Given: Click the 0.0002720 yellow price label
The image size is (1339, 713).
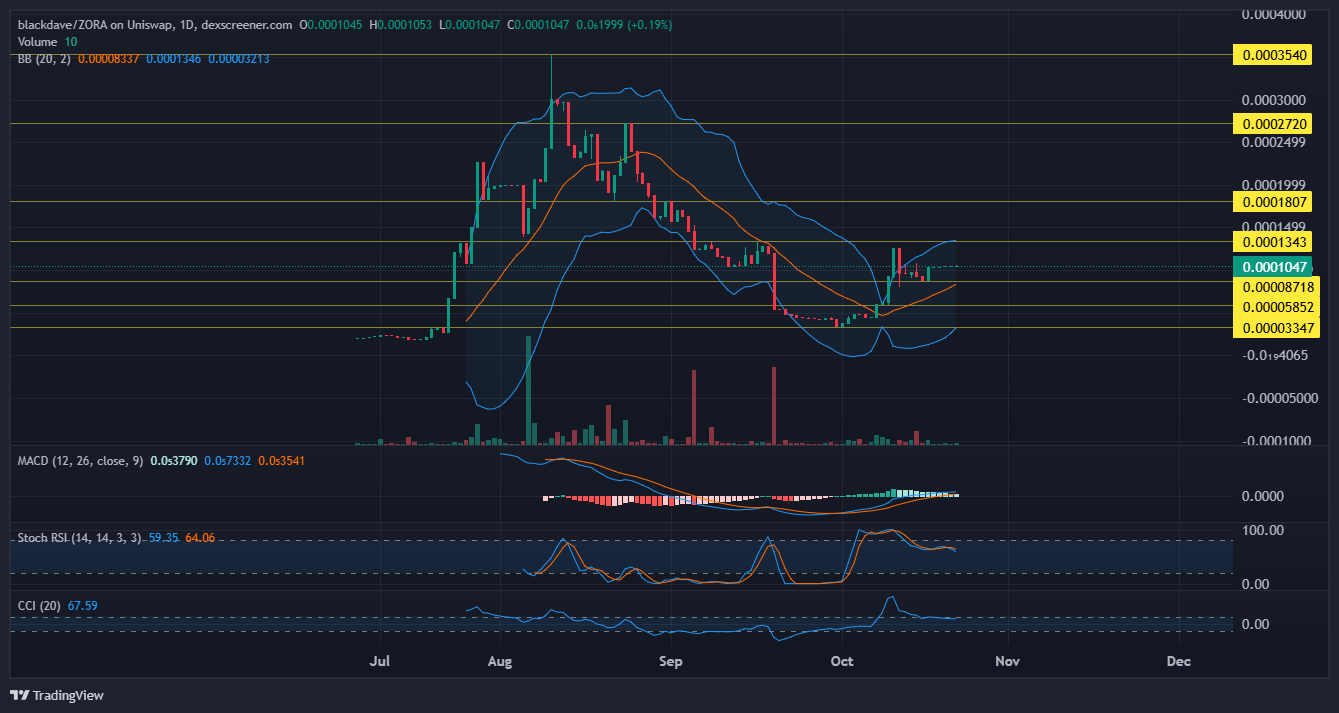Looking at the screenshot, I should click(x=1271, y=124).
